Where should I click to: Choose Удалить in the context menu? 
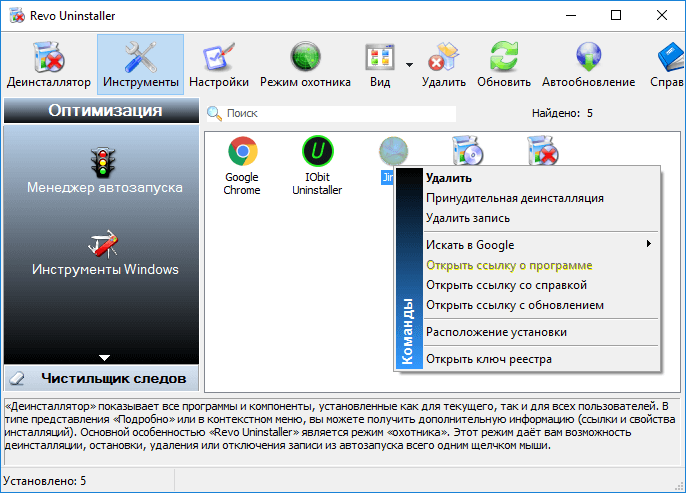[x=542, y=178]
